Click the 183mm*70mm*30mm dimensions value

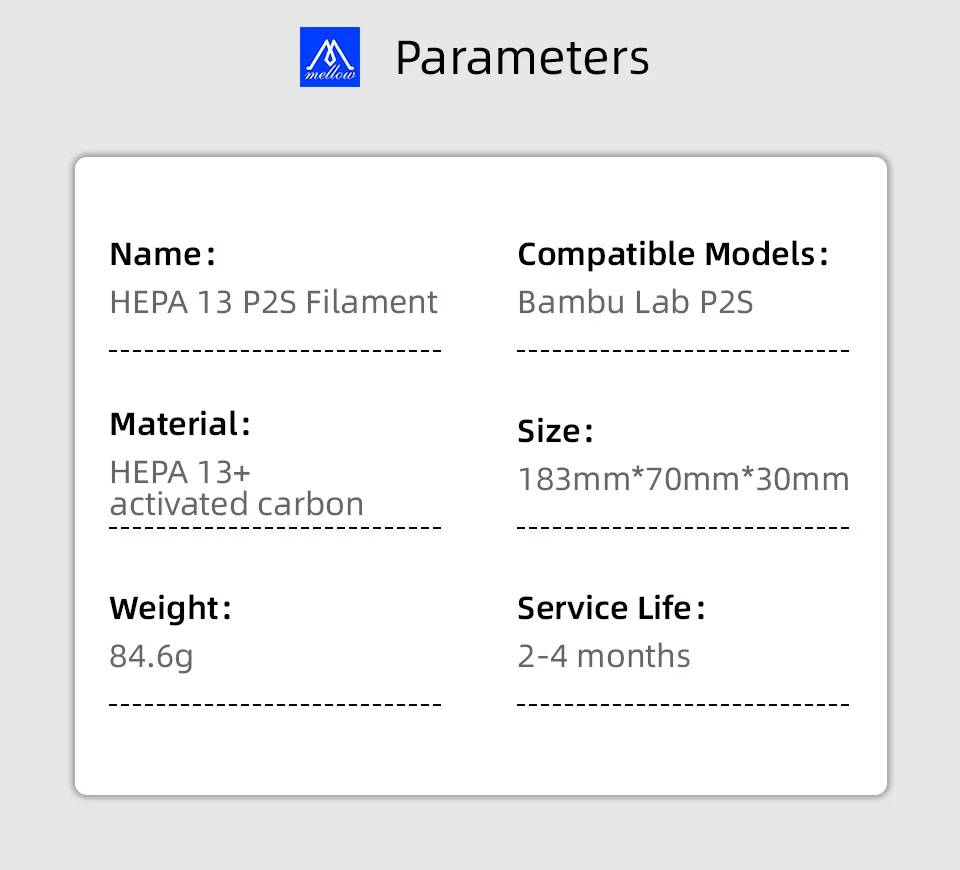(x=683, y=480)
